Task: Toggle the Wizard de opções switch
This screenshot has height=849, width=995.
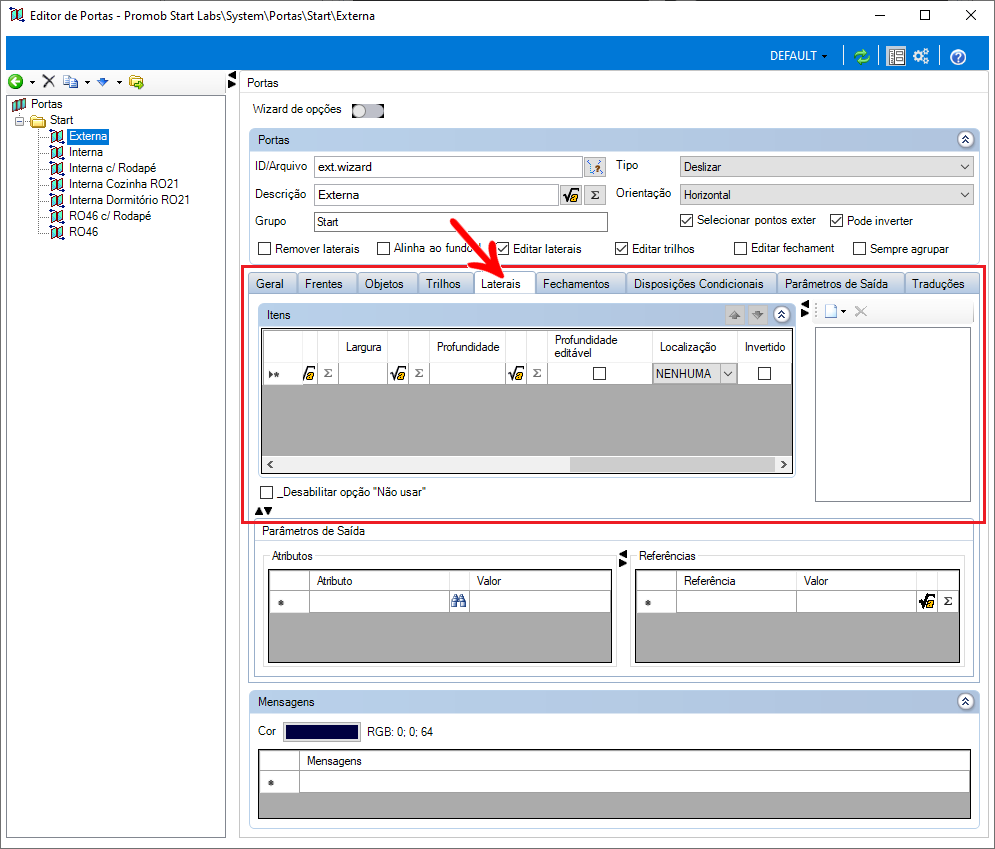Action: click(x=368, y=111)
